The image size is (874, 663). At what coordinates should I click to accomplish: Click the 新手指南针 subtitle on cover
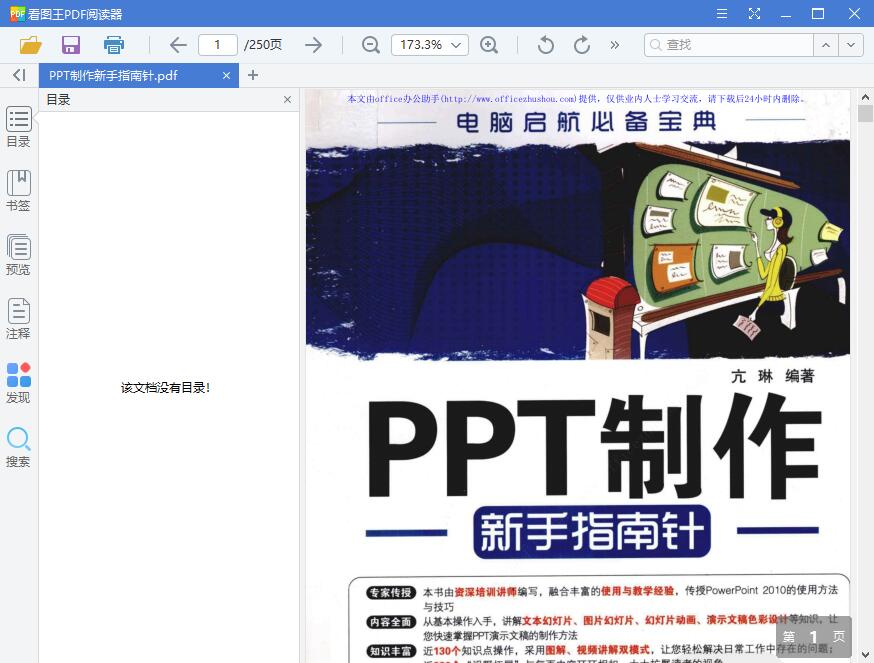point(591,531)
